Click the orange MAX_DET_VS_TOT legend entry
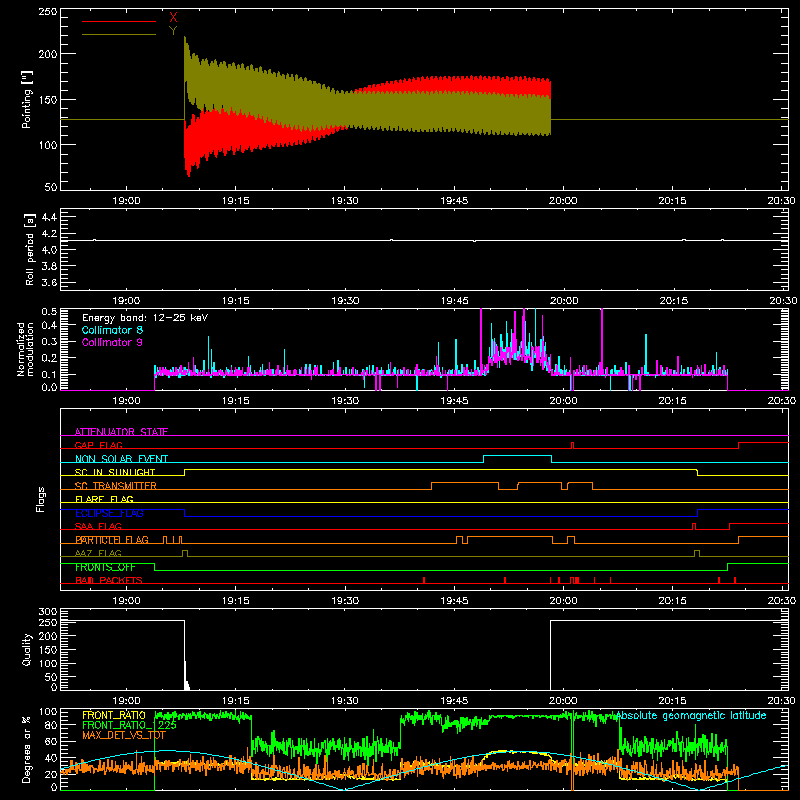Viewport: 800px width, 800px height. [x=124, y=735]
